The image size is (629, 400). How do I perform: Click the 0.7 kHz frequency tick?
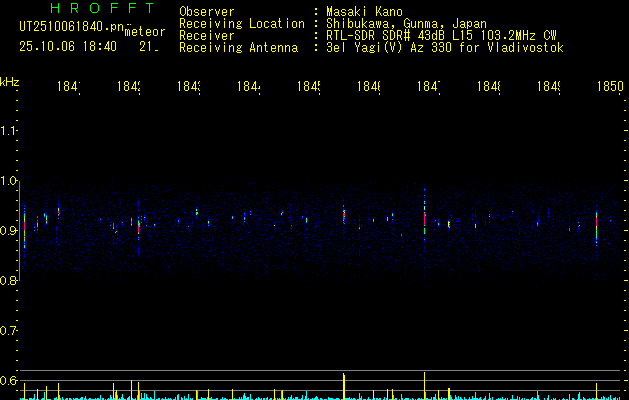coord(9,330)
